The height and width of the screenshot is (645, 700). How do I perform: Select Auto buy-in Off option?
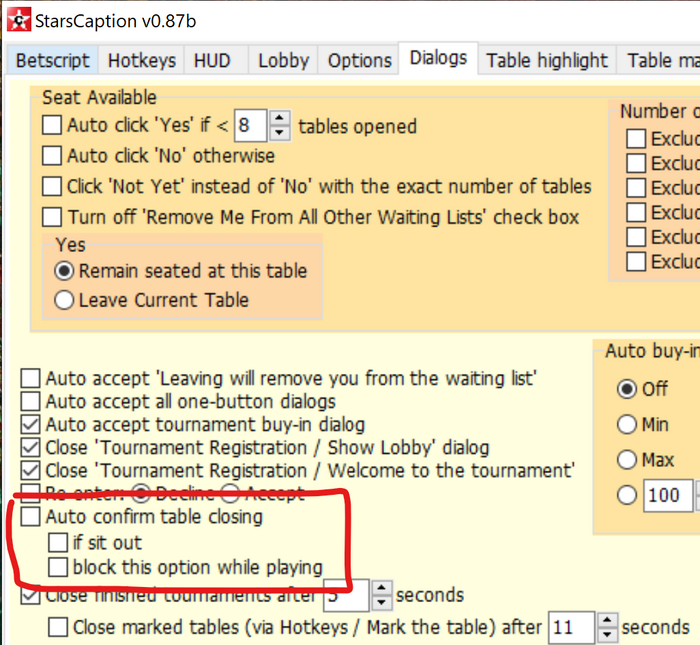pos(626,389)
